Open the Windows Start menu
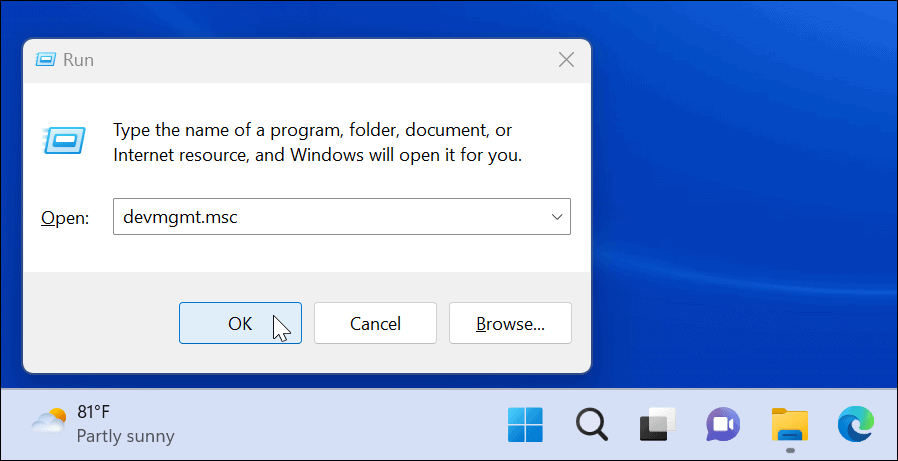This screenshot has width=898, height=461. [x=524, y=425]
